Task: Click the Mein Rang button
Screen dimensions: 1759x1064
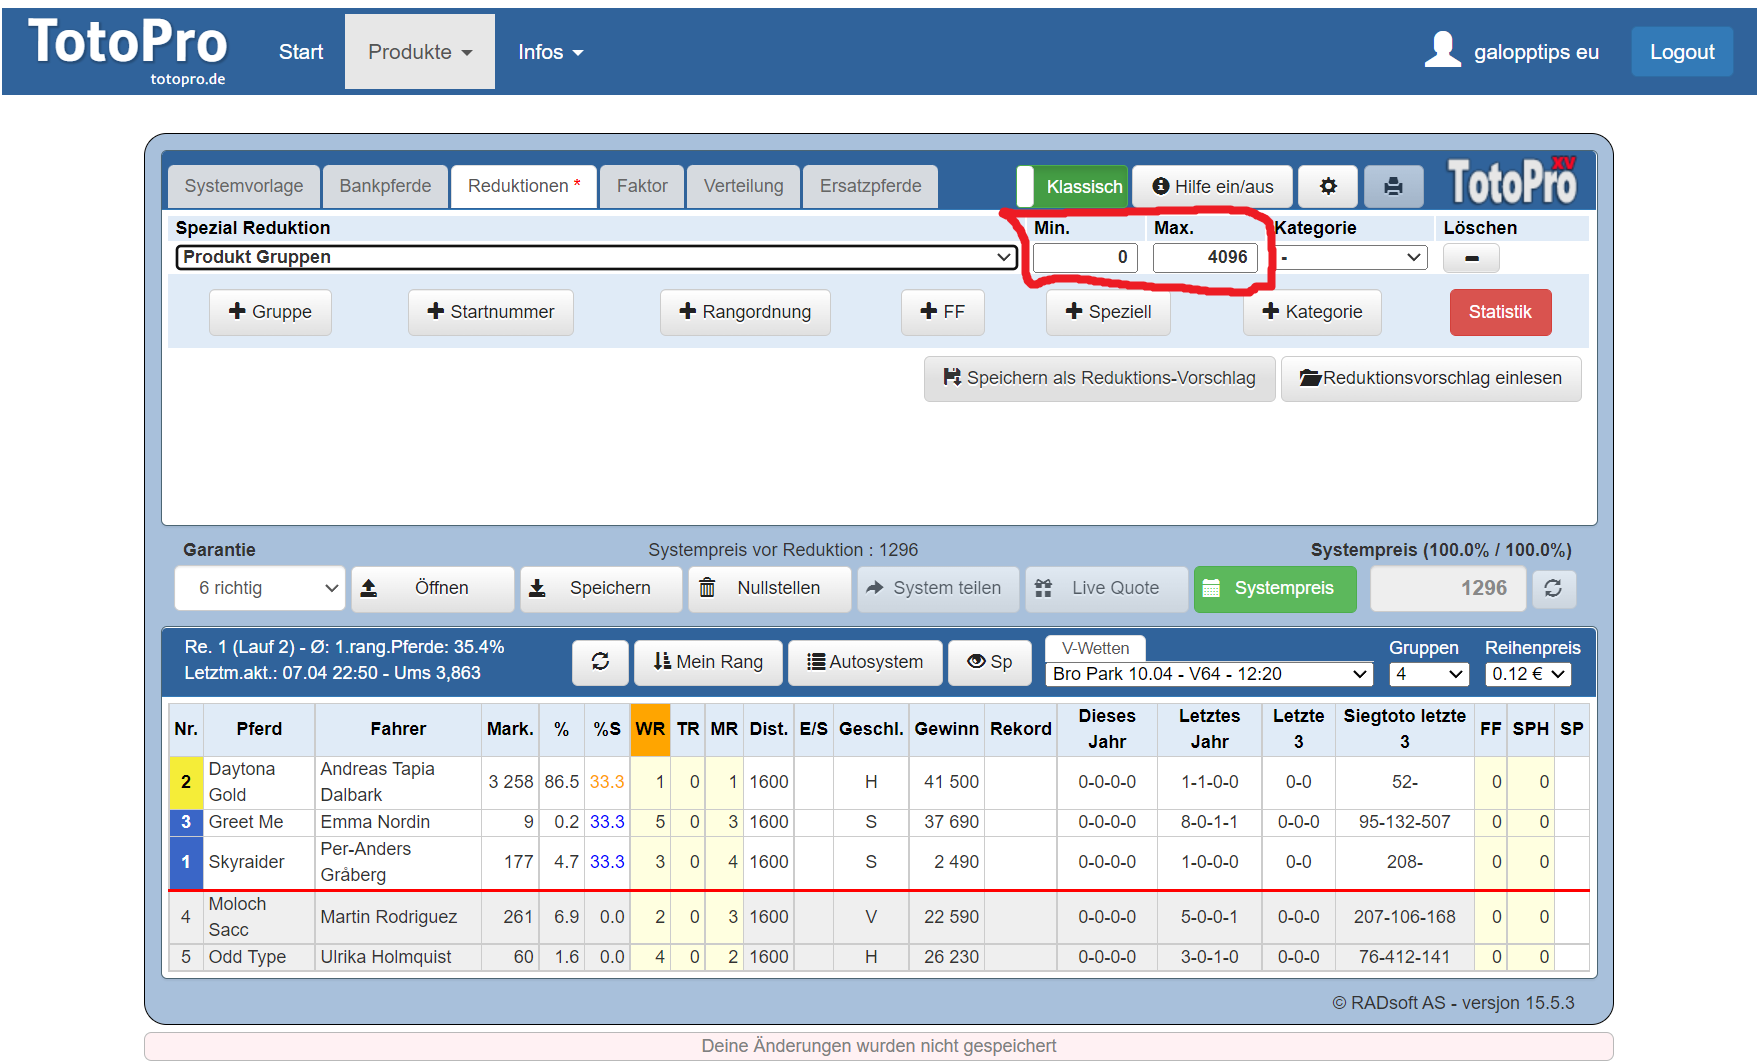Action: pyautogui.click(x=708, y=662)
